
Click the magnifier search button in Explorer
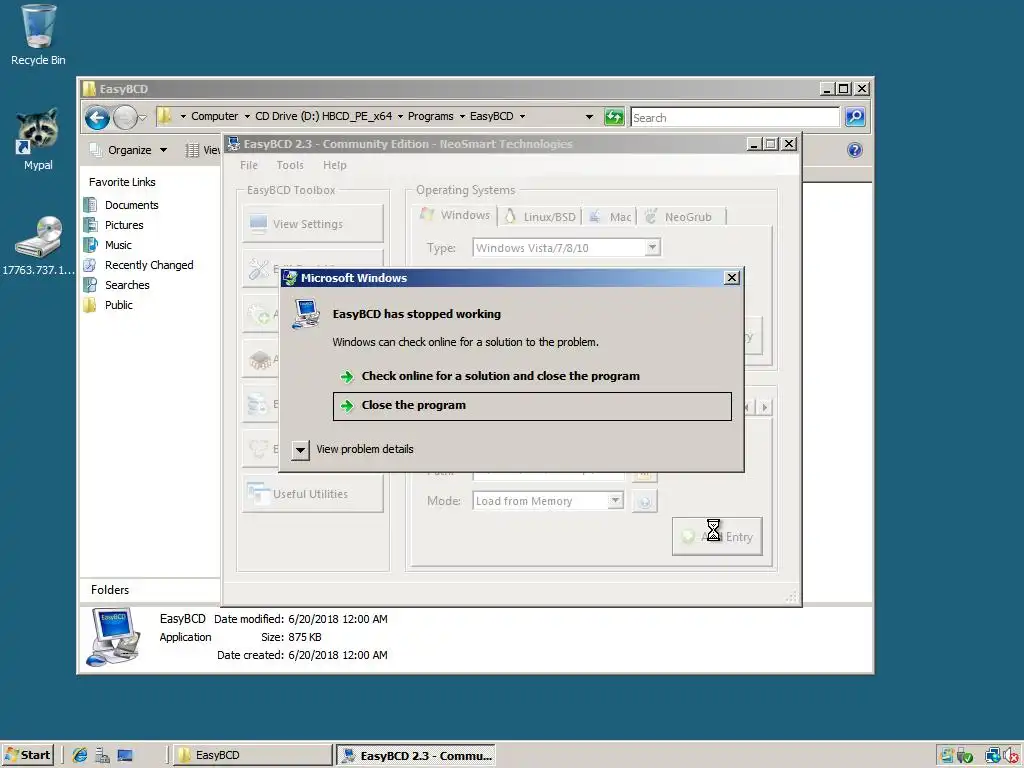855,117
